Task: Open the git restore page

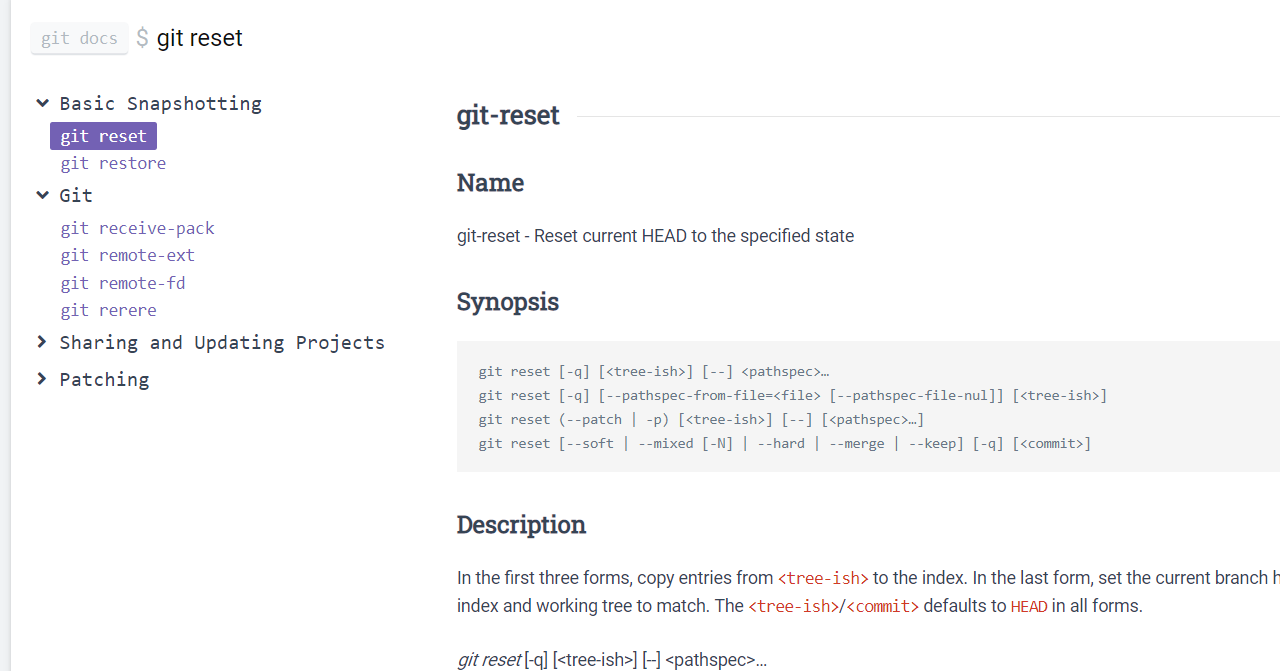Action: pyautogui.click(x=113, y=163)
